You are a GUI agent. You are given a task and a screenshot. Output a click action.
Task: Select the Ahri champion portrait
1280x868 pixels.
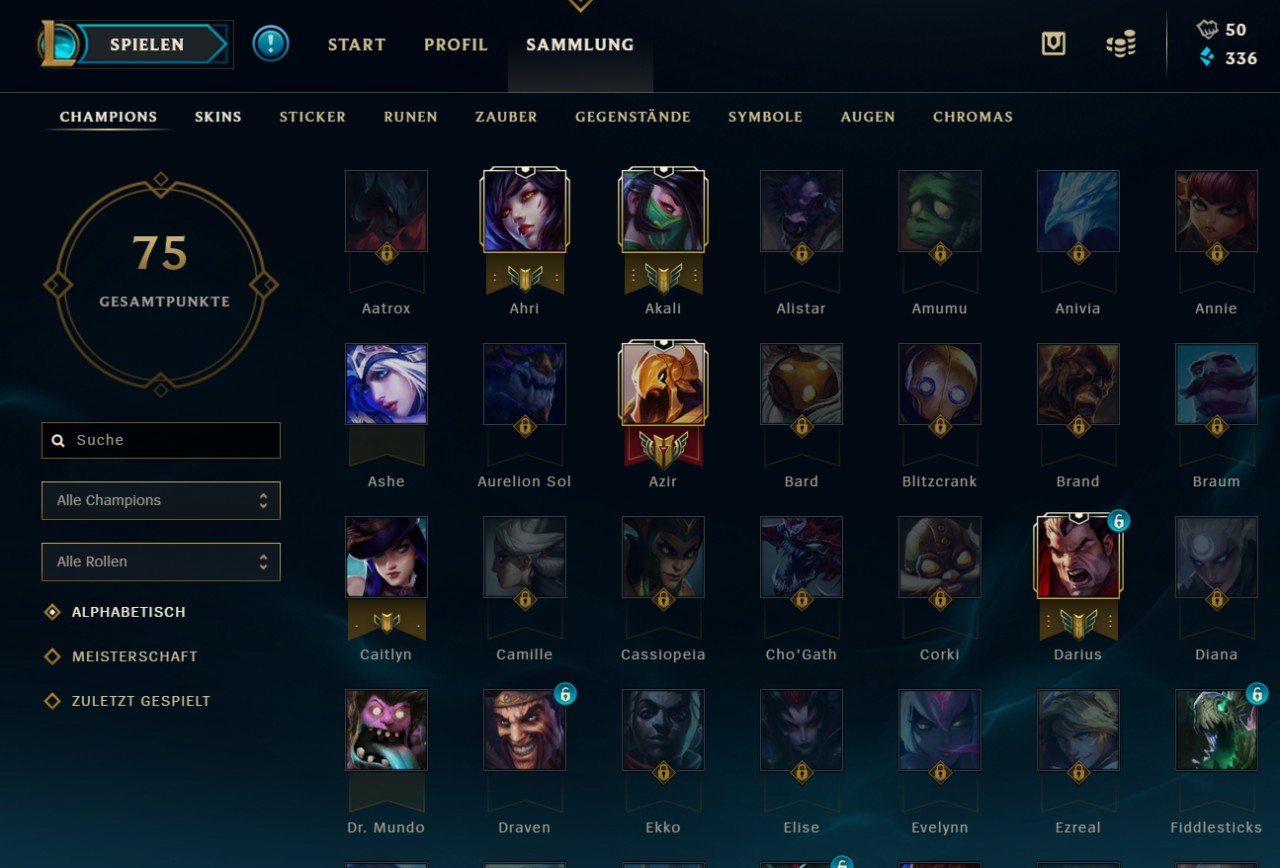[524, 210]
